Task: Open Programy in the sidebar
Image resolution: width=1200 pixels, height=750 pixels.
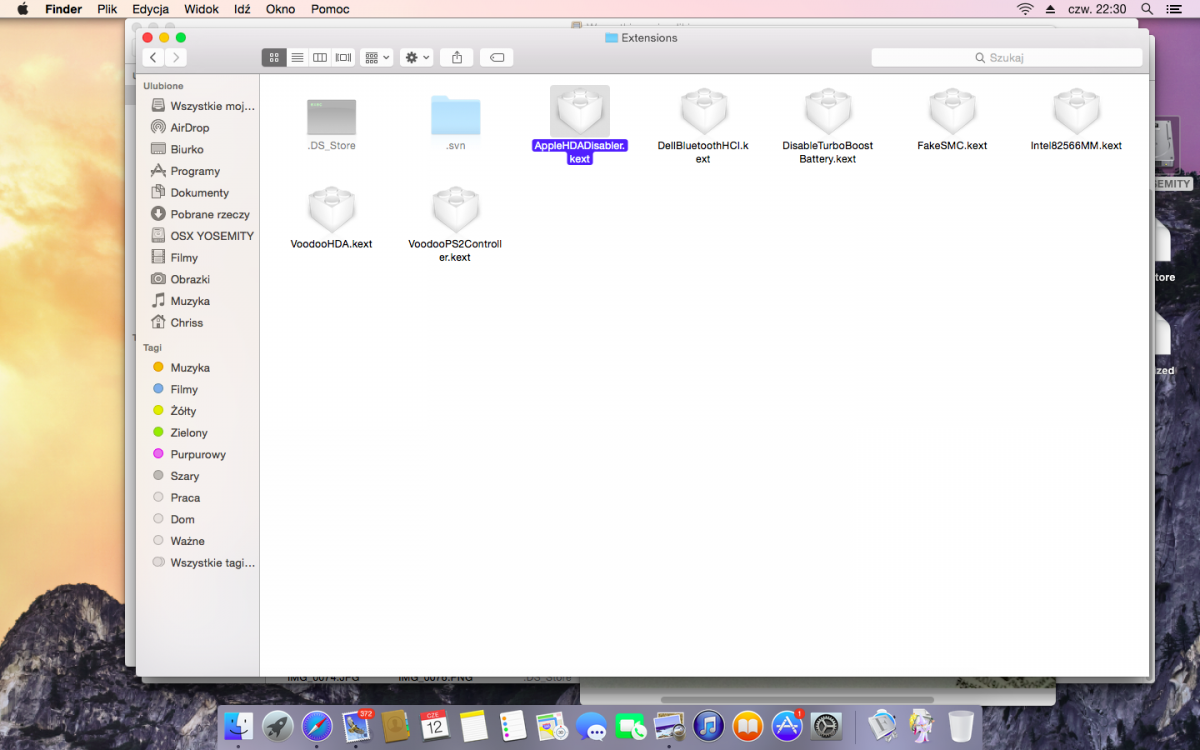Action: click(186, 171)
